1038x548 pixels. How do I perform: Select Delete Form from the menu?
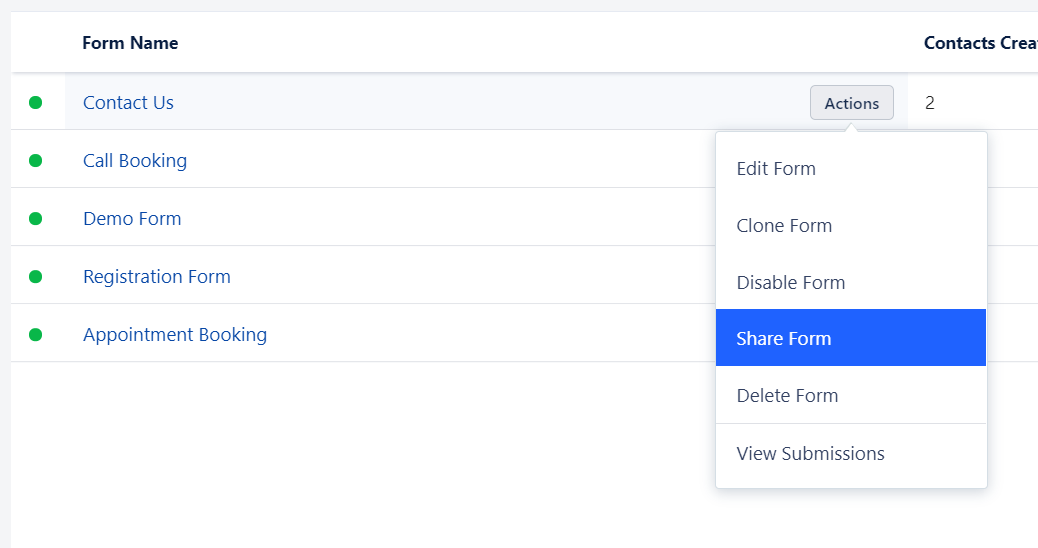coord(851,395)
